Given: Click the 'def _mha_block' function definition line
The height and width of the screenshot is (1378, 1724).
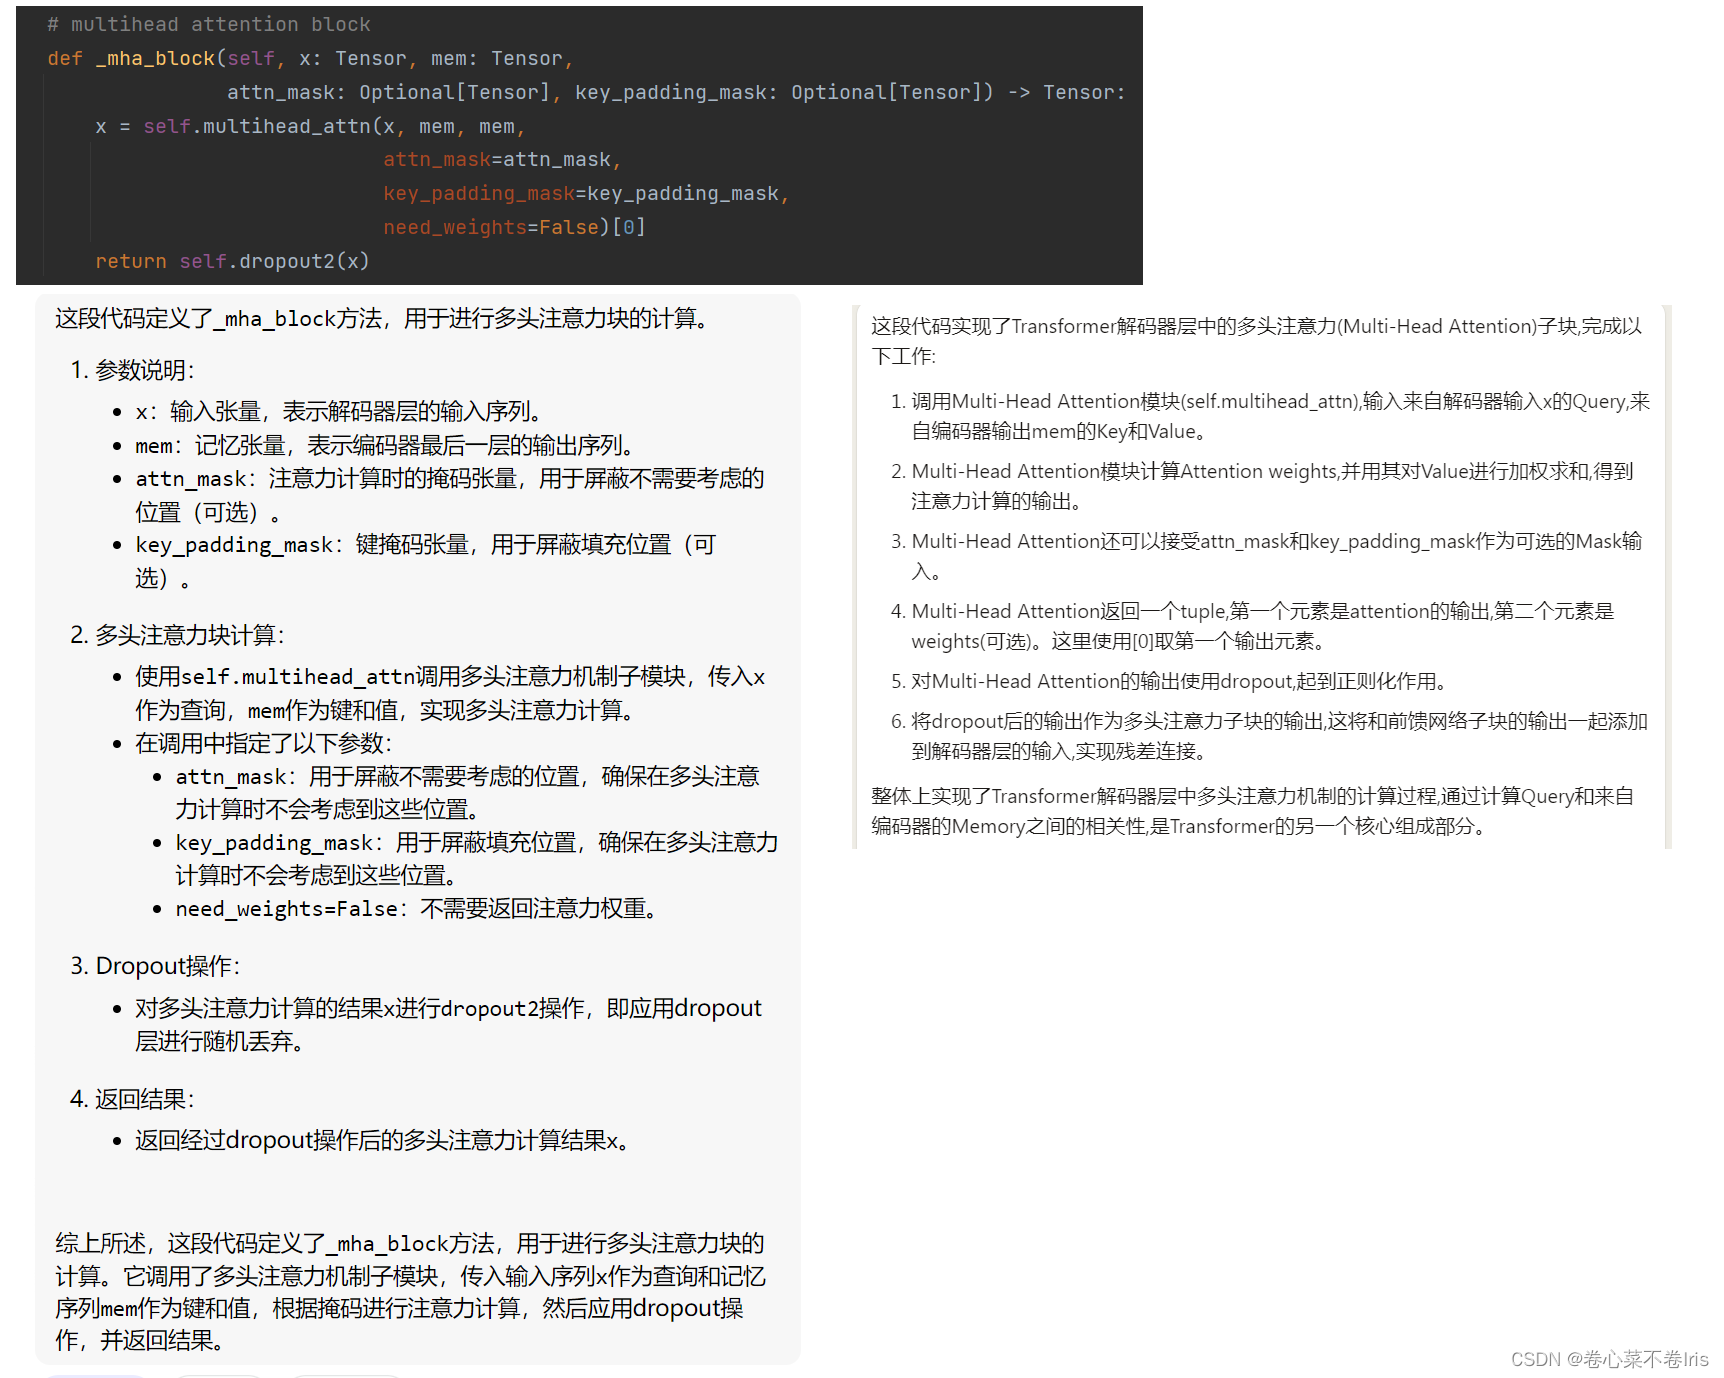Looking at the screenshot, I should coord(310,58).
